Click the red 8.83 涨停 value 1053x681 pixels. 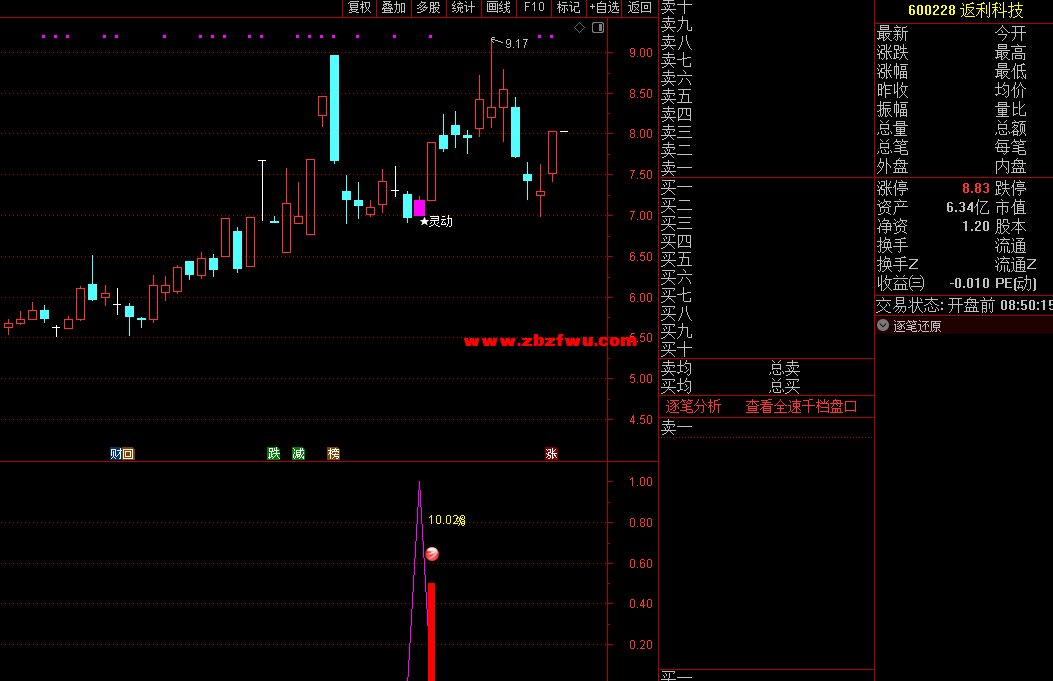click(975, 189)
